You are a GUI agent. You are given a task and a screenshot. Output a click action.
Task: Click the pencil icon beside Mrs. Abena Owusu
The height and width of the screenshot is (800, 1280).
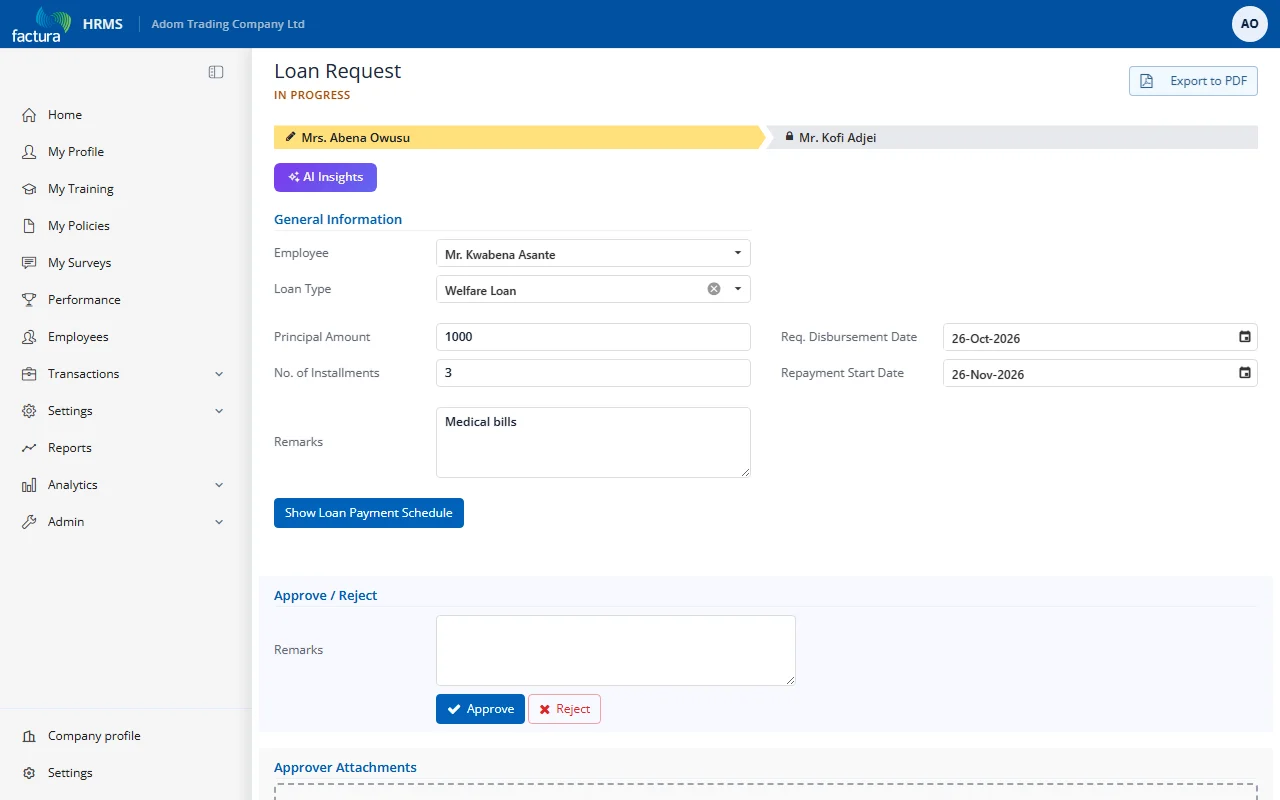pos(291,137)
